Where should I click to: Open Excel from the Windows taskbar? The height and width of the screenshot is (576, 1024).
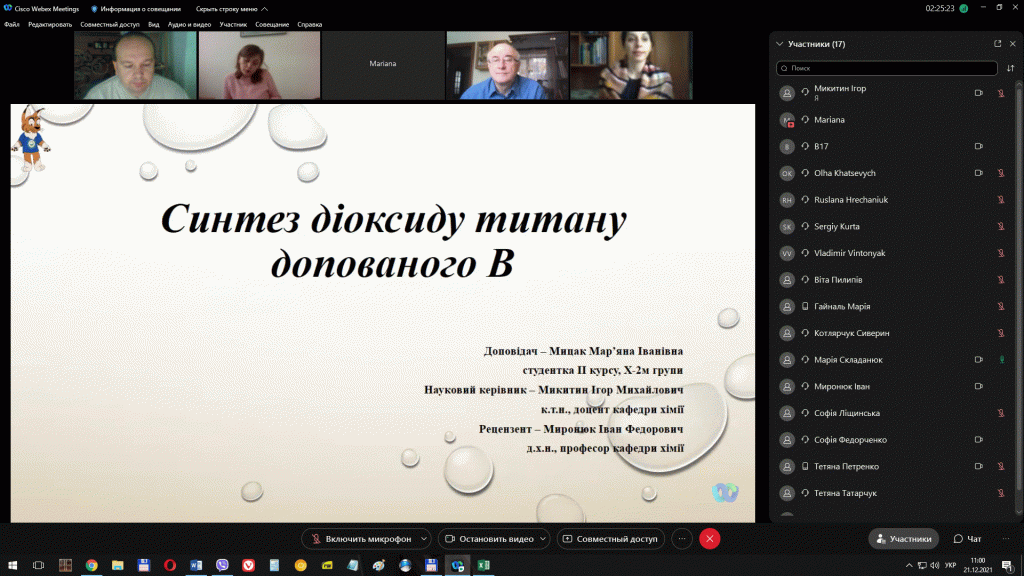[x=483, y=565]
